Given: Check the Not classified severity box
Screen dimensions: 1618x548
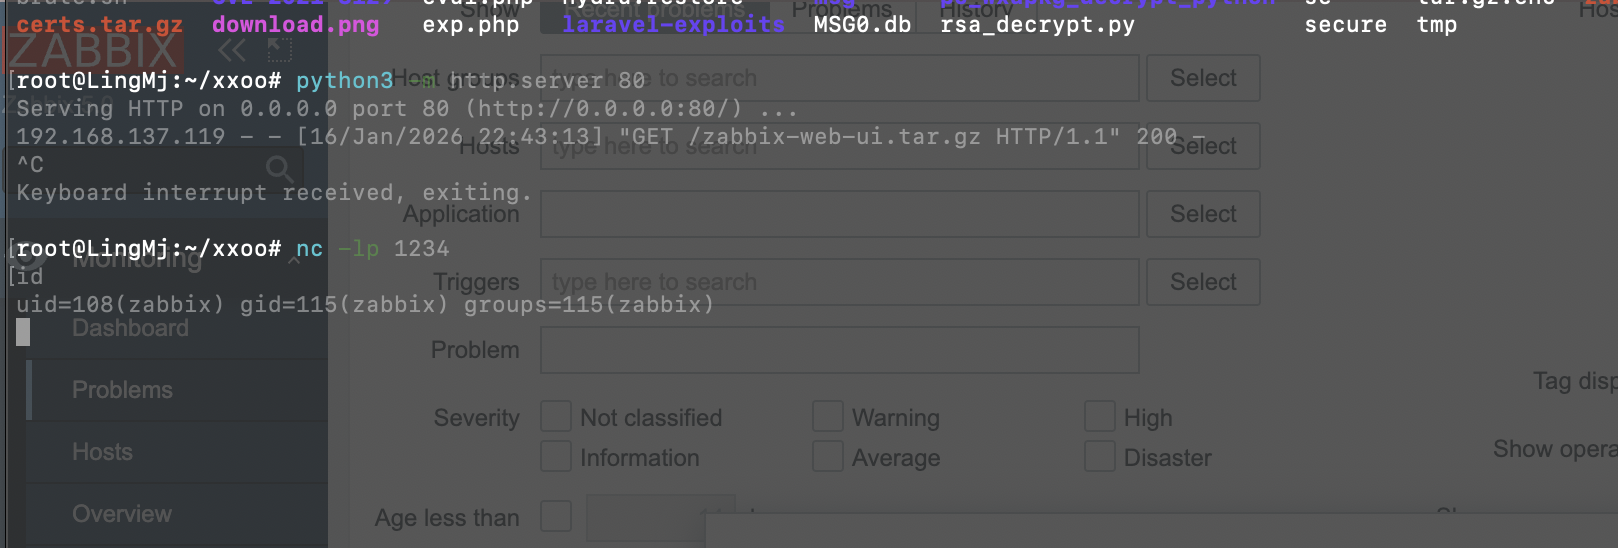Looking at the screenshot, I should pos(556,417).
